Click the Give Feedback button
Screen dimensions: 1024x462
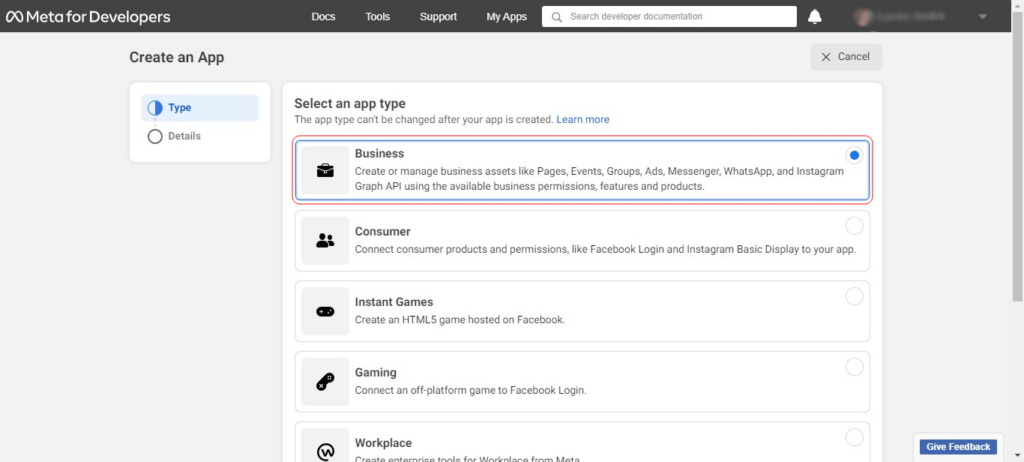point(958,447)
